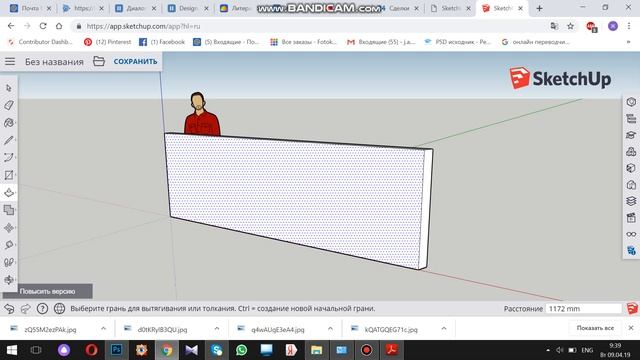The height and width of the screenshot is (360, 640).
Task: Open the translate page icon
Action: coord(554,26)
